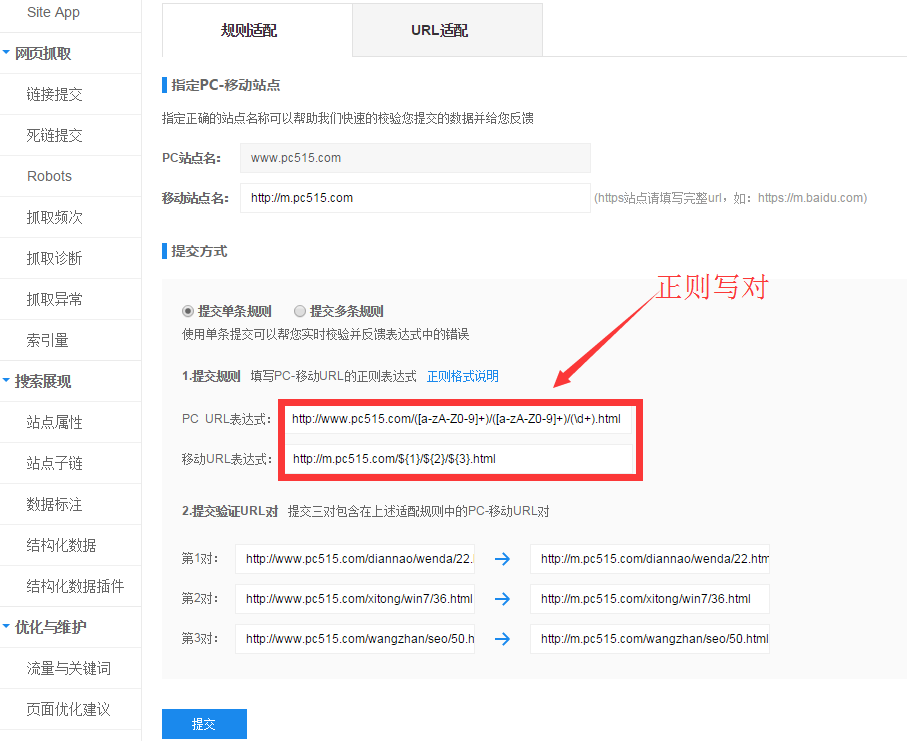Open 站点子链 in sidebar

point(54,463)
